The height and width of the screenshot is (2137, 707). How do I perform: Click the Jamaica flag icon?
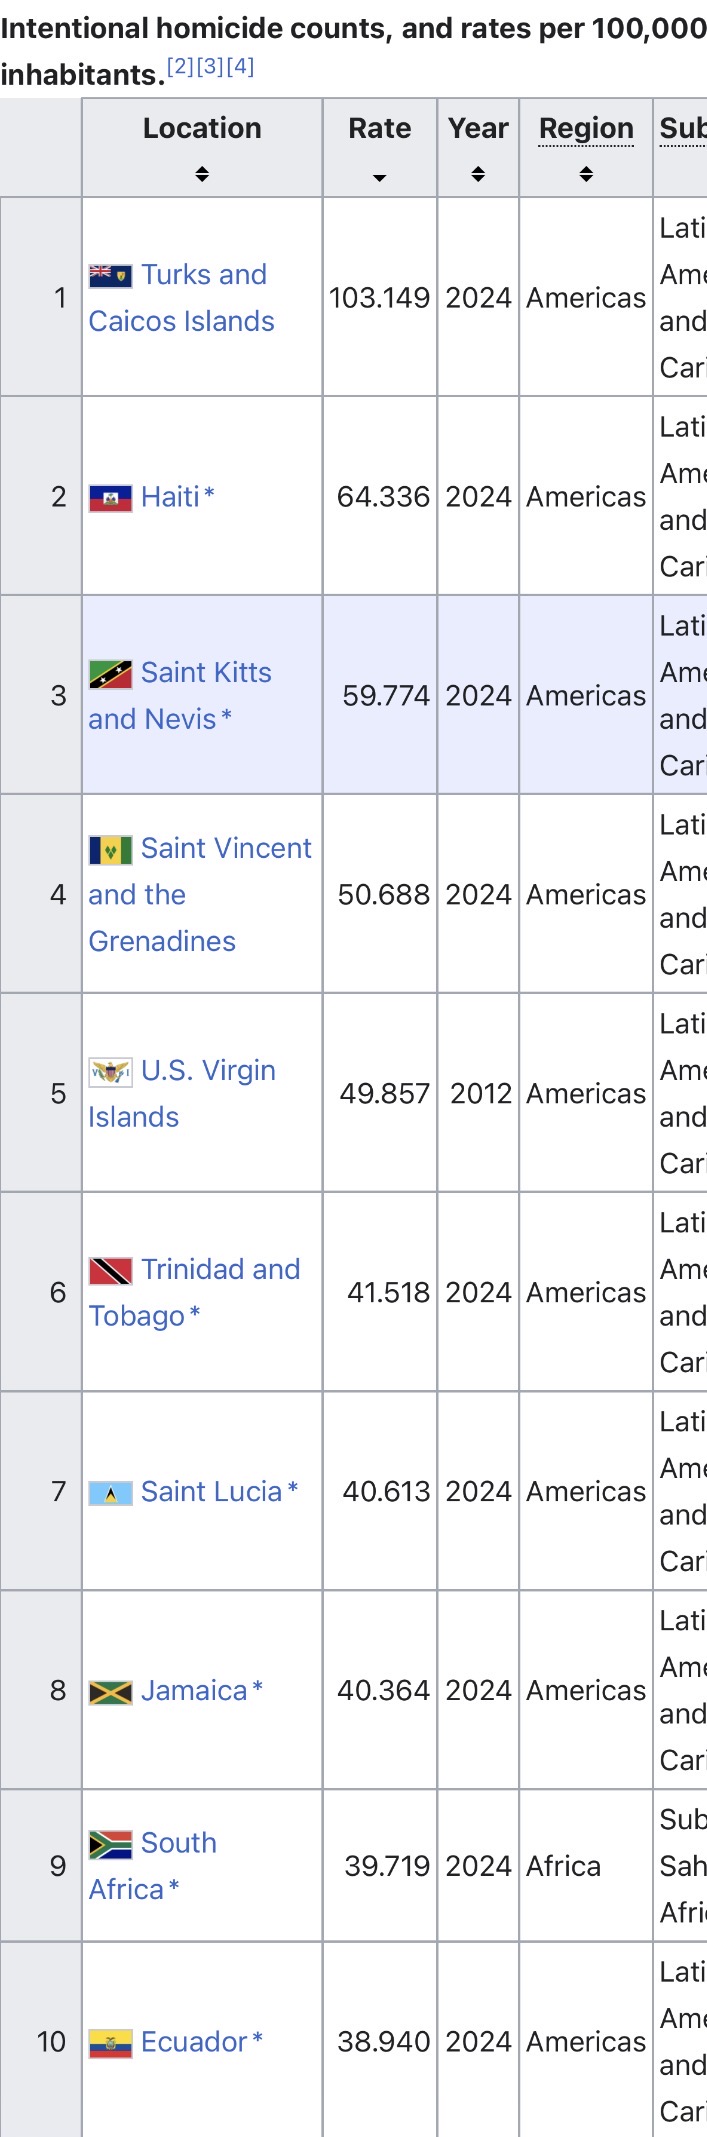point(110,1692)
